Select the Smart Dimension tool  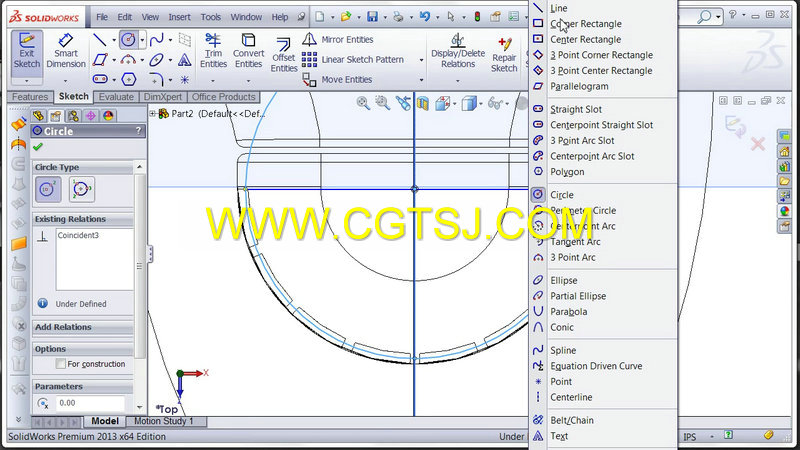66,52
